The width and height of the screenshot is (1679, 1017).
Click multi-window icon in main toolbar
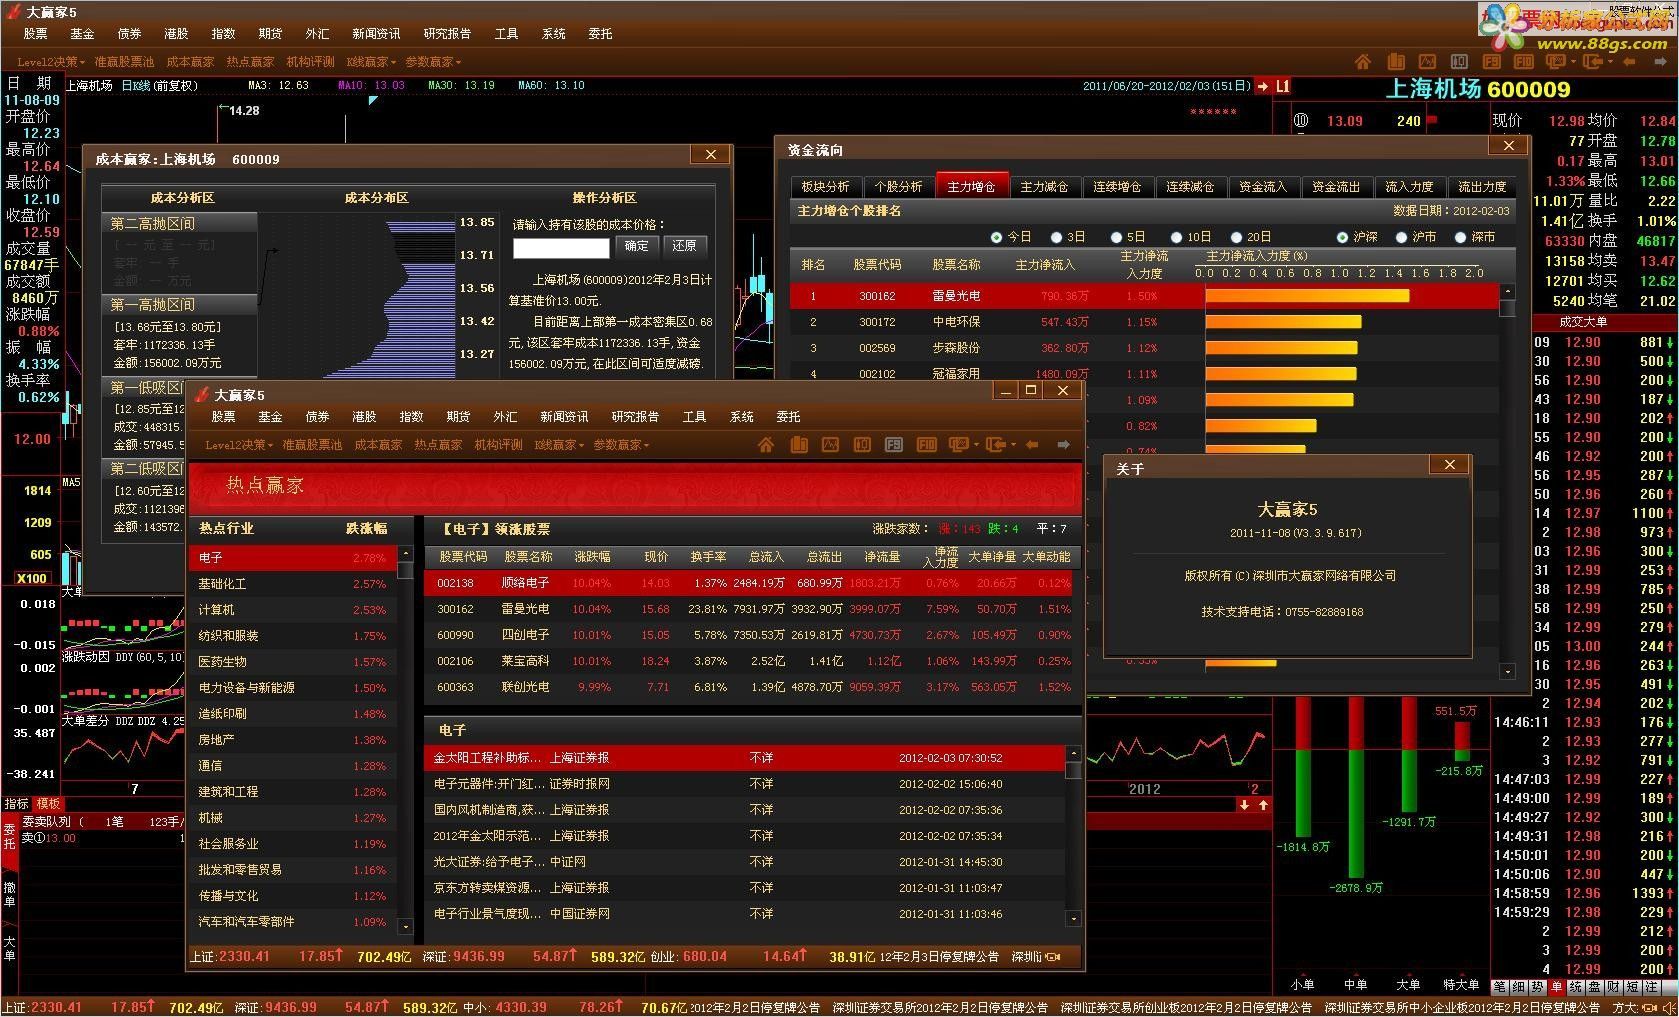1556,62
